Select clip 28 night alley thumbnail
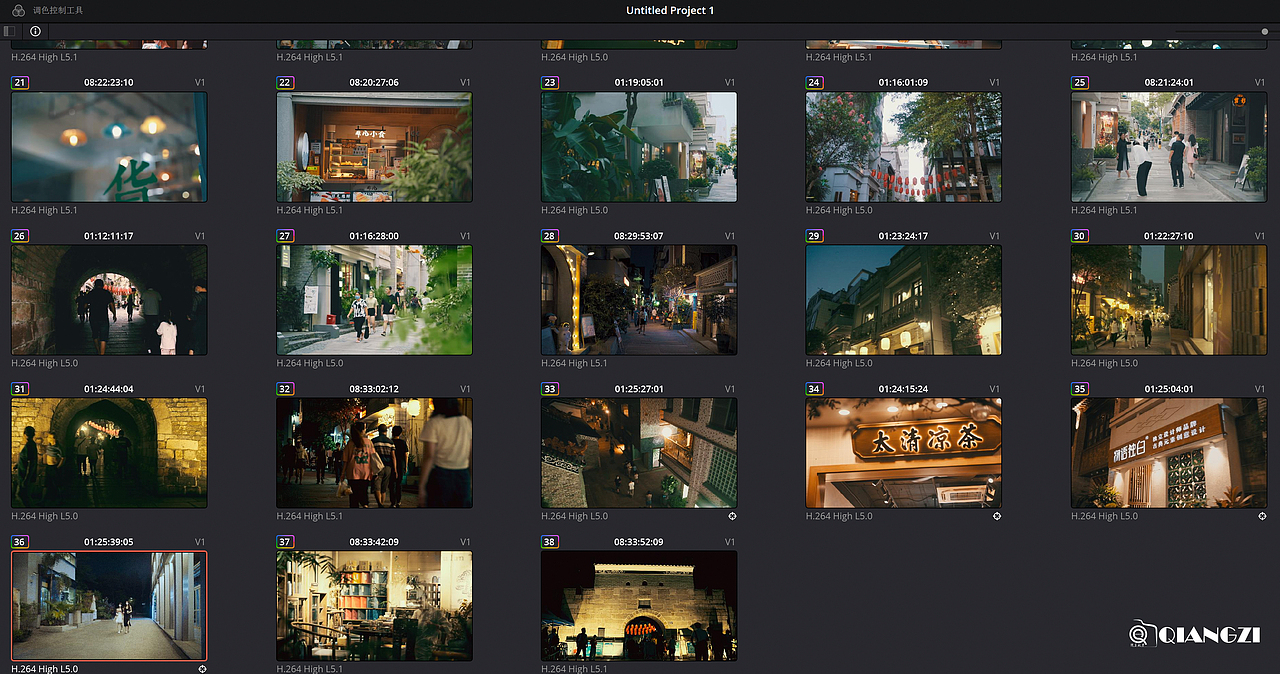The width and height of the screenshot is (1280, 674). (x=639, y=300)
